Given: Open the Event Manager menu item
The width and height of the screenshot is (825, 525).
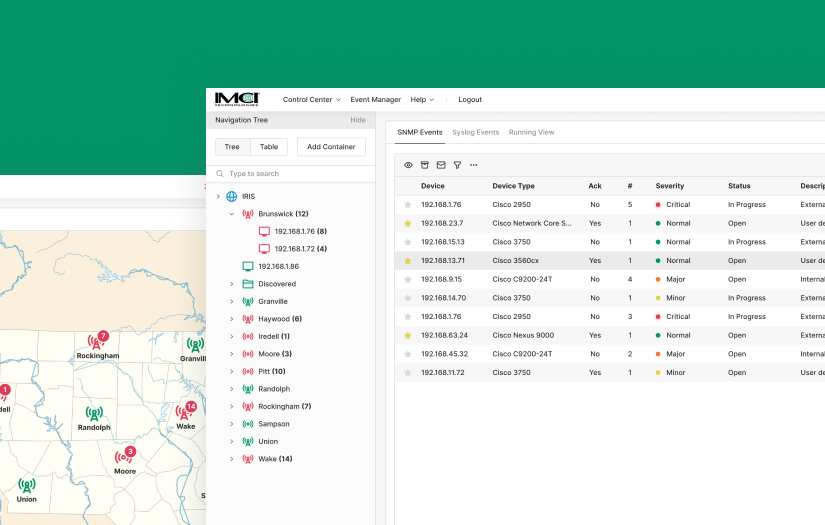Looking at the screenshot, I should (375, 100).
